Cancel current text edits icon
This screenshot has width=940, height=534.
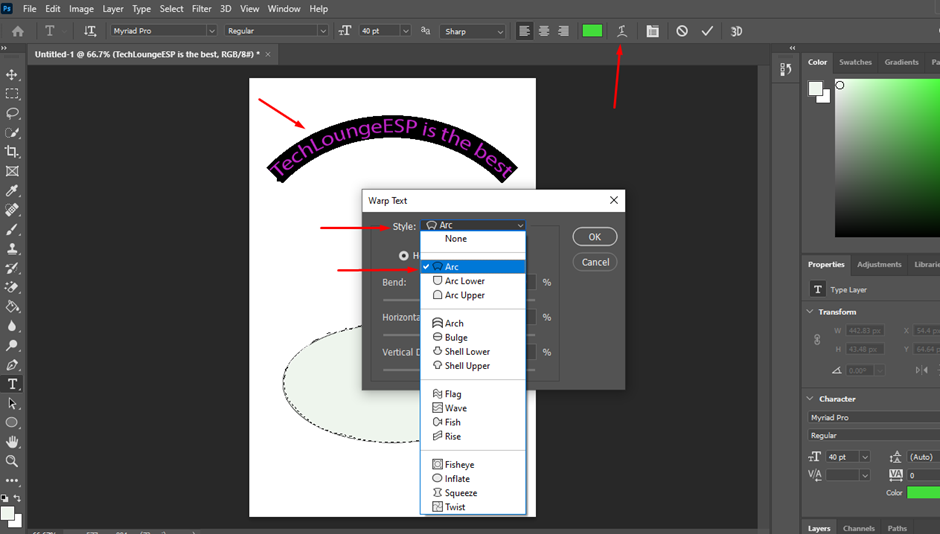(682, 31)
